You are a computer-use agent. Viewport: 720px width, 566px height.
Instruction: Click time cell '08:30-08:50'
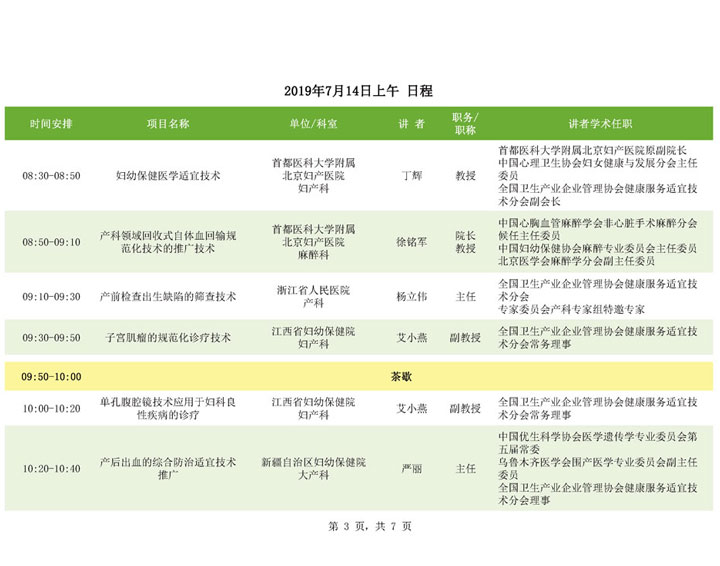51,176
